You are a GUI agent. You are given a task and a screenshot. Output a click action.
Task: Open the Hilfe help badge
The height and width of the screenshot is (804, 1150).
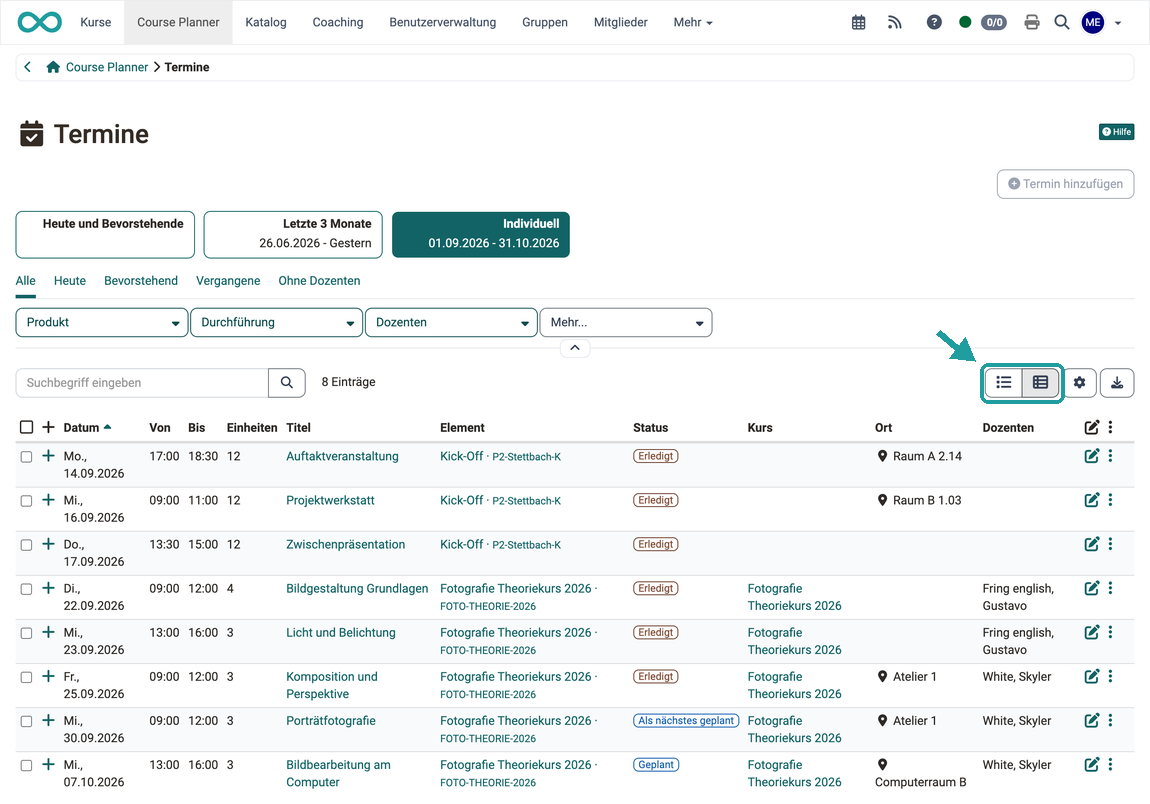[1116, 132]
